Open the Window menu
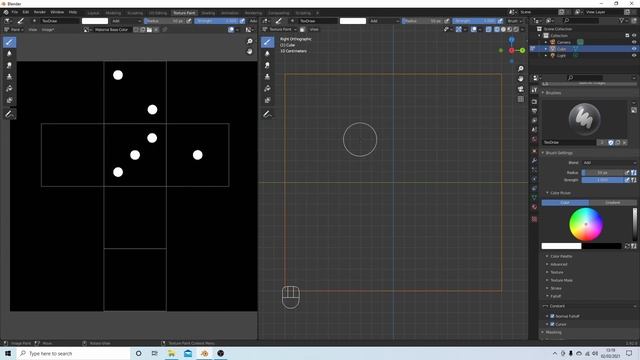 [57, 12]
